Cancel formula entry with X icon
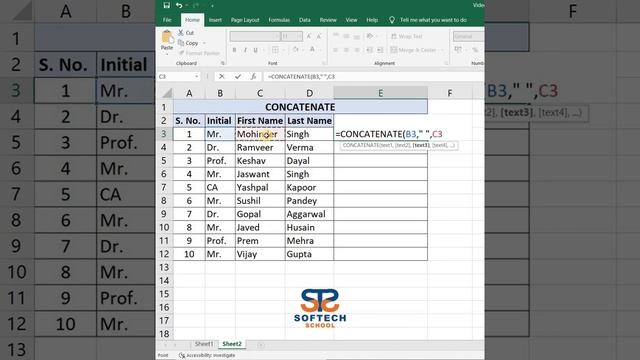640x360 pixels. [222, 76]
